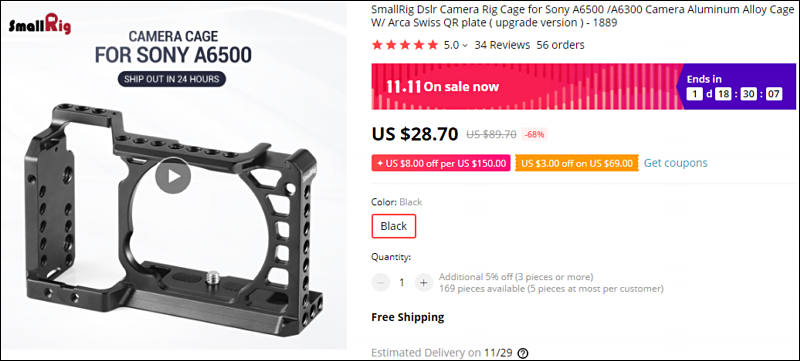Click the US $8.00 off coupon
The image size is (800, 361).
(441, 163)
